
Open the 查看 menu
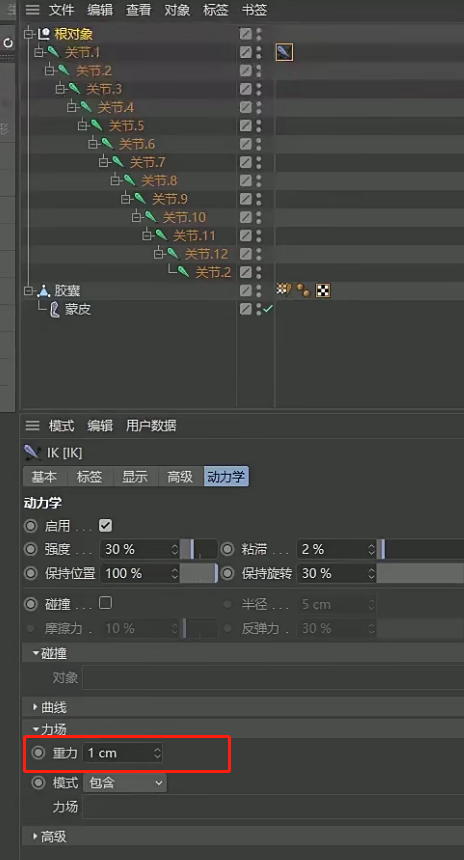[x=138, y=10]
